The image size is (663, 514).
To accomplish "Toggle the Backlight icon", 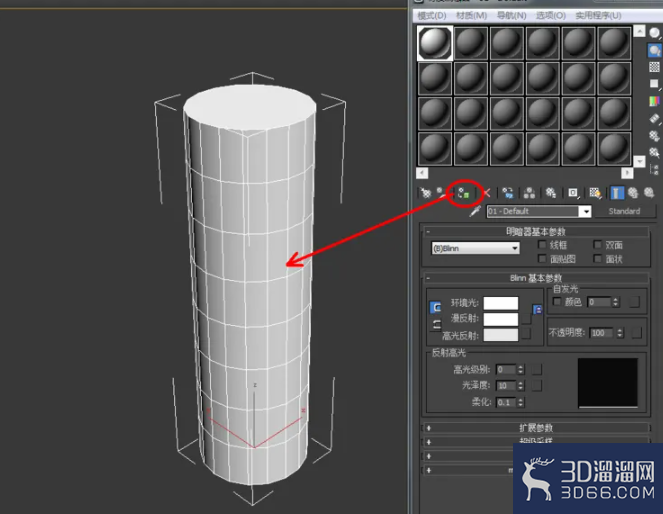I will [654, 50].
